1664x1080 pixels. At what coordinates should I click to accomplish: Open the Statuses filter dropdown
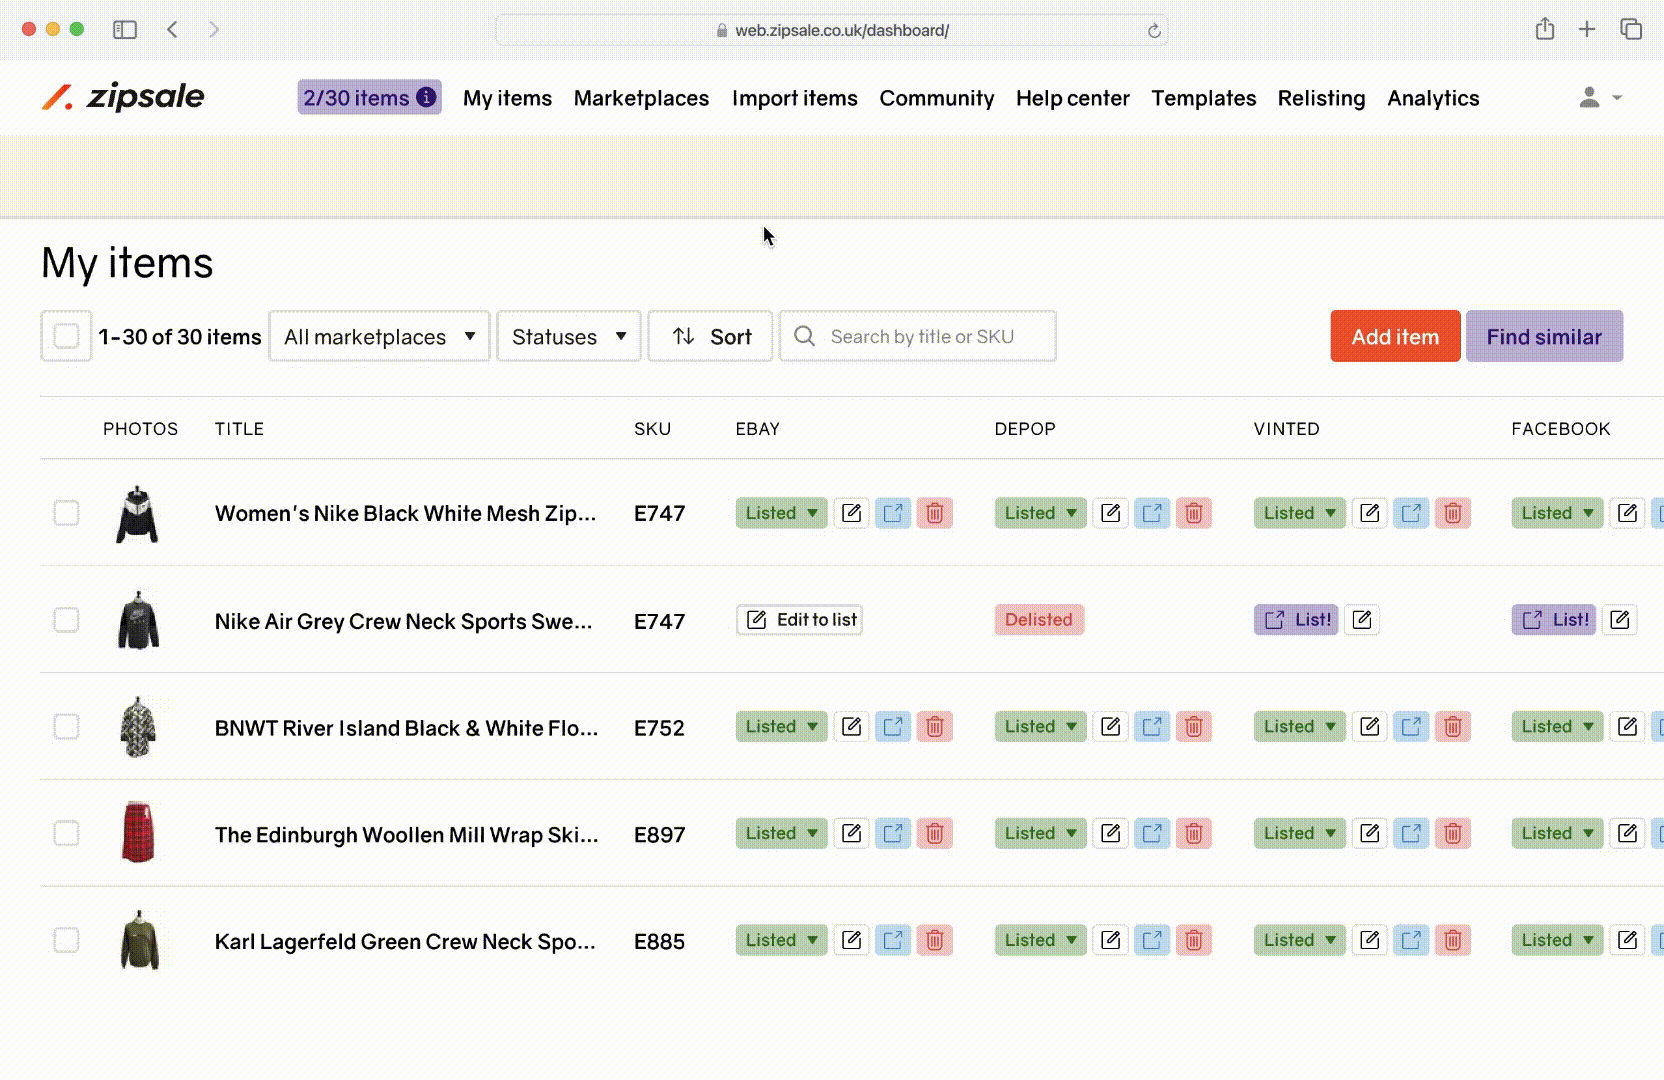[x=568, y=336]
